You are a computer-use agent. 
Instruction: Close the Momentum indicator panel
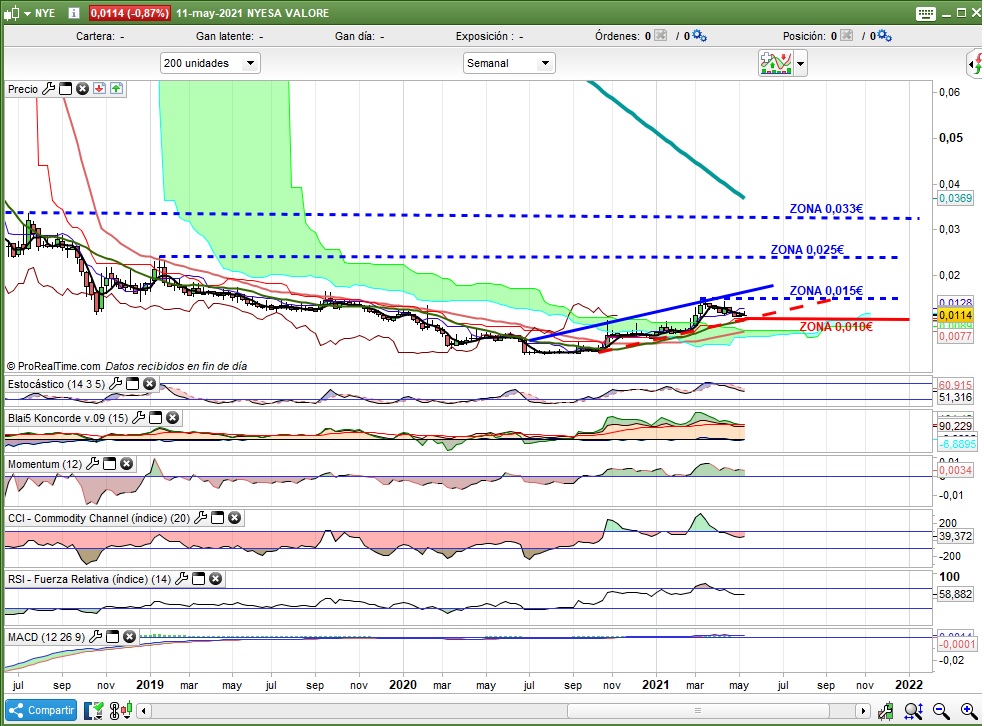pyautogui.click(x=126, y=464)
